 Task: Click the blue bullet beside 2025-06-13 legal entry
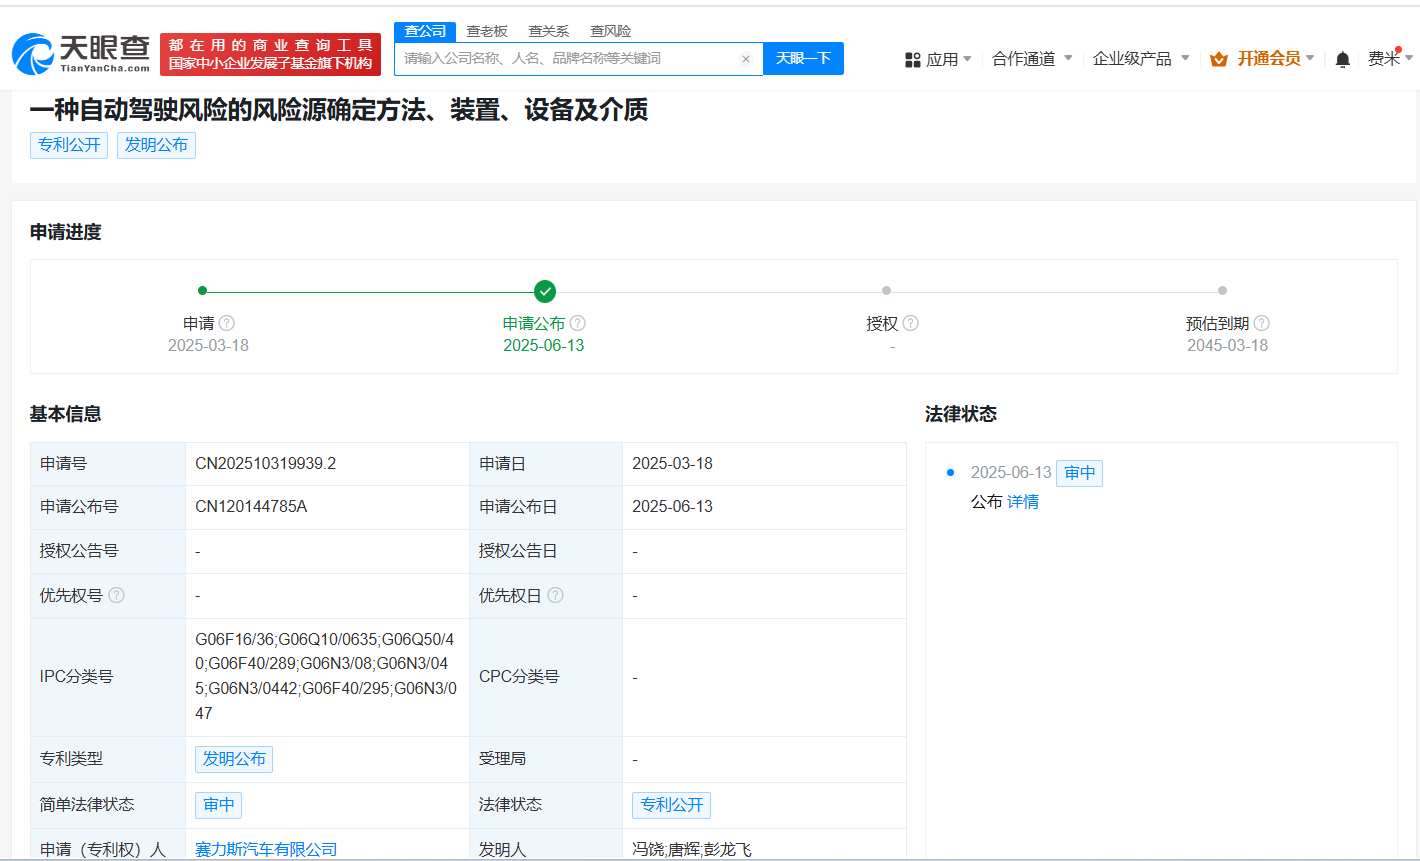click(950, 472)
